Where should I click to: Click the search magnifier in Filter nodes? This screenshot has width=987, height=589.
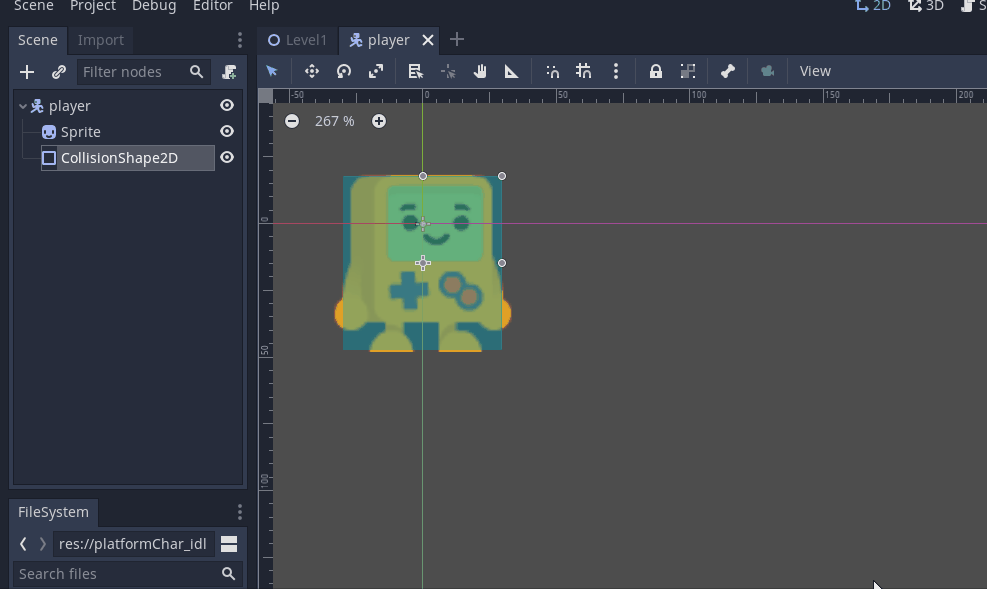click(196, 72)
